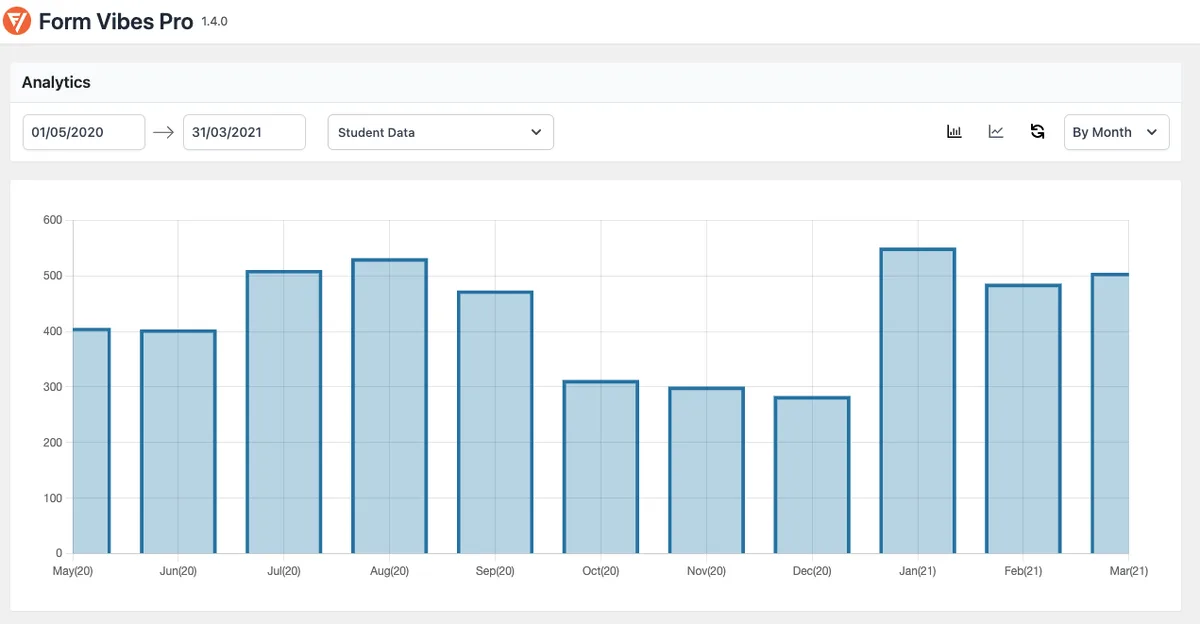
Task: Click the arrow between the date fields
Action: click(164, 132)
